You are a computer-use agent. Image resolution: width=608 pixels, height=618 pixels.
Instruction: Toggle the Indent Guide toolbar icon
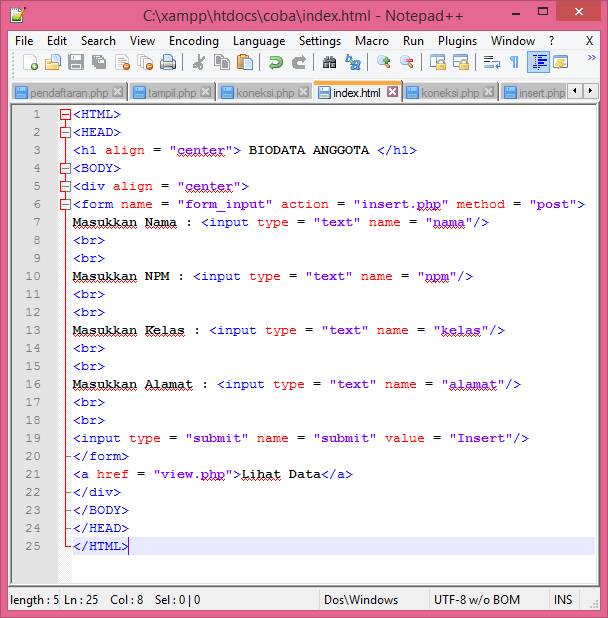[x=538, y=63]
